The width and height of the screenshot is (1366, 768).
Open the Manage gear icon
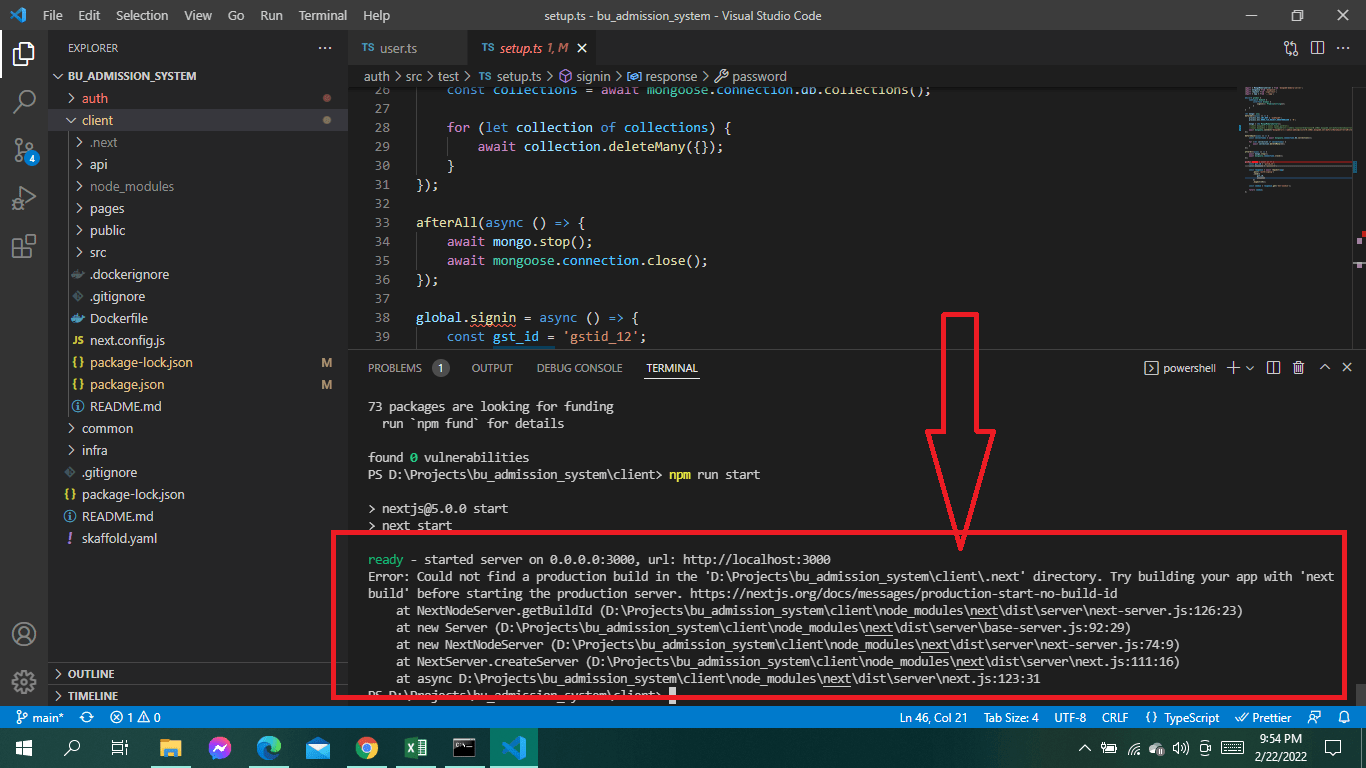pyautogui.click(x=24, y=682)
